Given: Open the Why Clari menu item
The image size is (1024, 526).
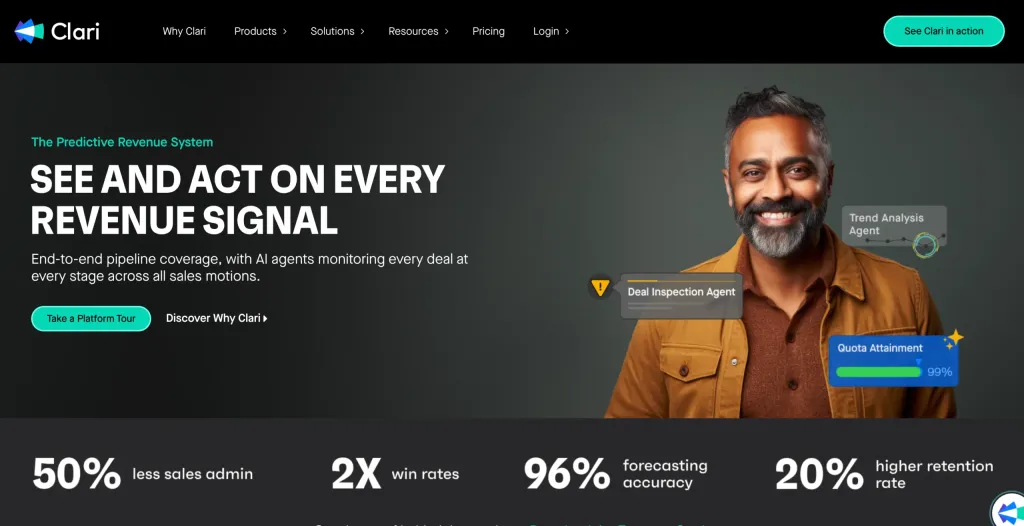Looking at the screenshot, I should 184,31.
